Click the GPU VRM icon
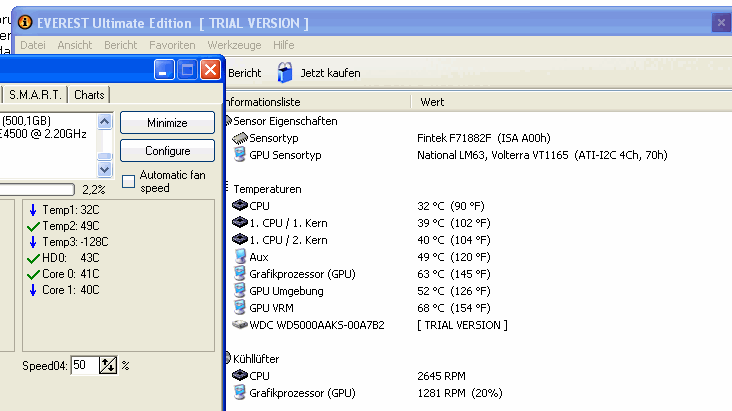The height and width of the screenshot is (411, 732). [x=240, y=307]
